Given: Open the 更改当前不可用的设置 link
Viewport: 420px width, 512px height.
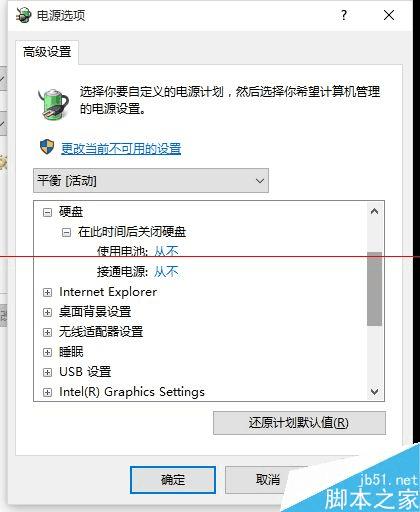Looking at the screenshot, I should pyautogui.click(x=121, y=149).
